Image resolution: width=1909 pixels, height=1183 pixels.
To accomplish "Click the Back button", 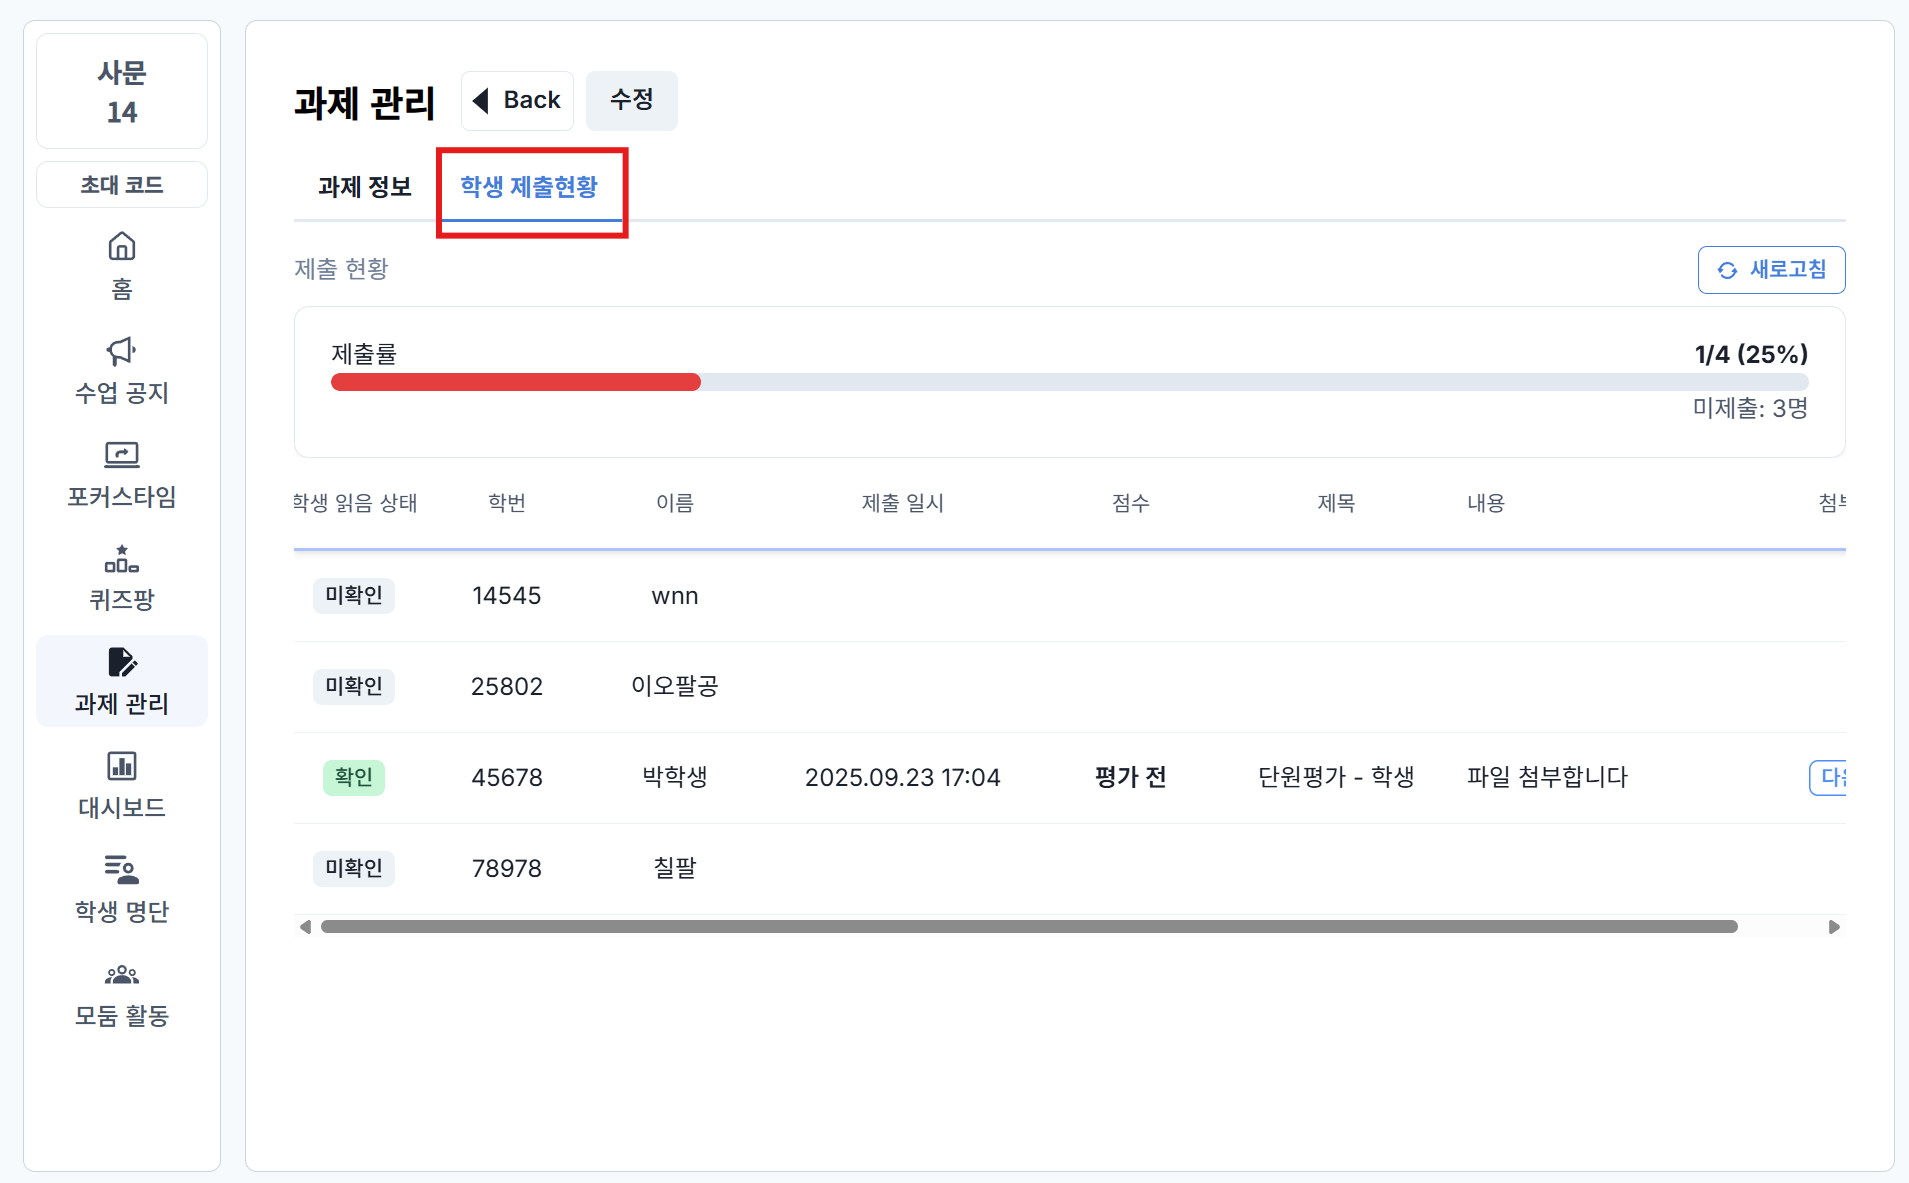I will [517, 100].
